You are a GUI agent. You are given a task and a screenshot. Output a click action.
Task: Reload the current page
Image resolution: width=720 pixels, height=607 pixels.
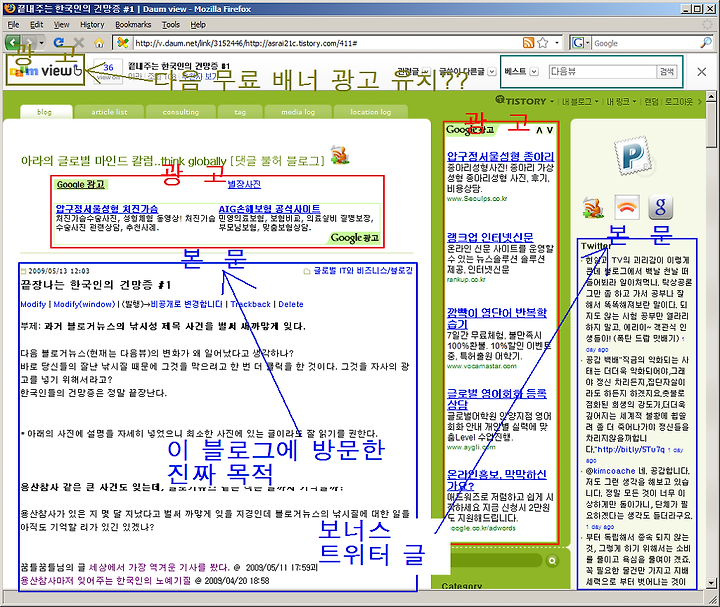pyautogui.click(x=59, y=43)
